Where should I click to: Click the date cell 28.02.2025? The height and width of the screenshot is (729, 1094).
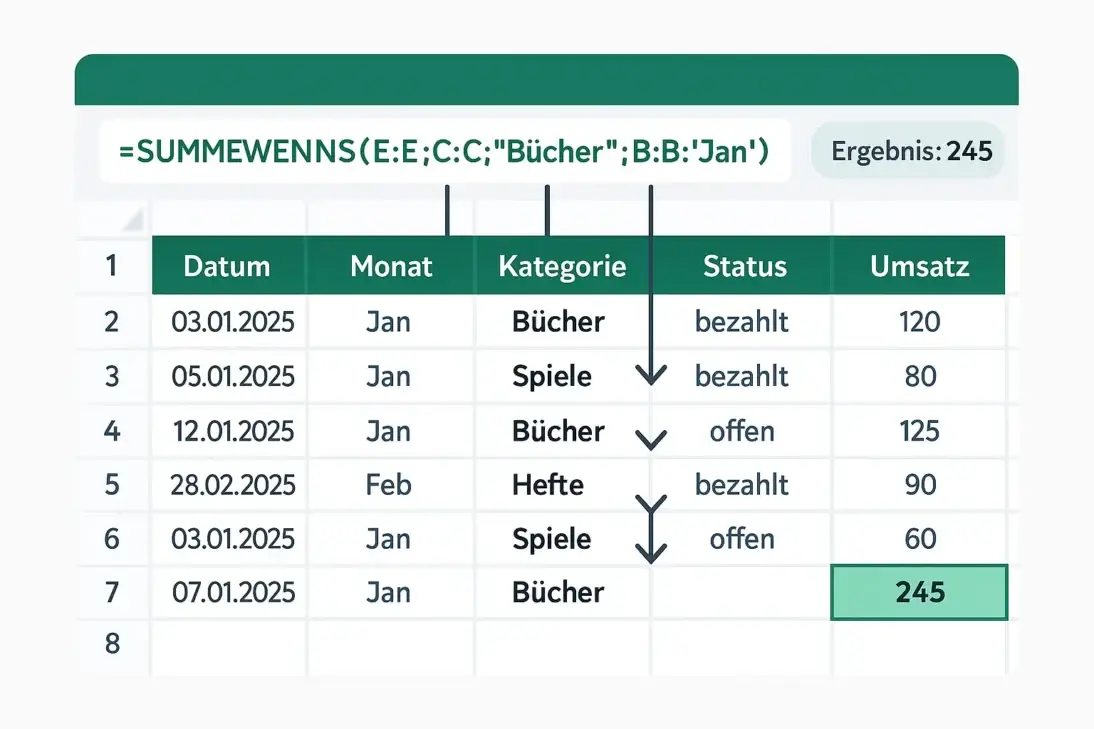234,485
